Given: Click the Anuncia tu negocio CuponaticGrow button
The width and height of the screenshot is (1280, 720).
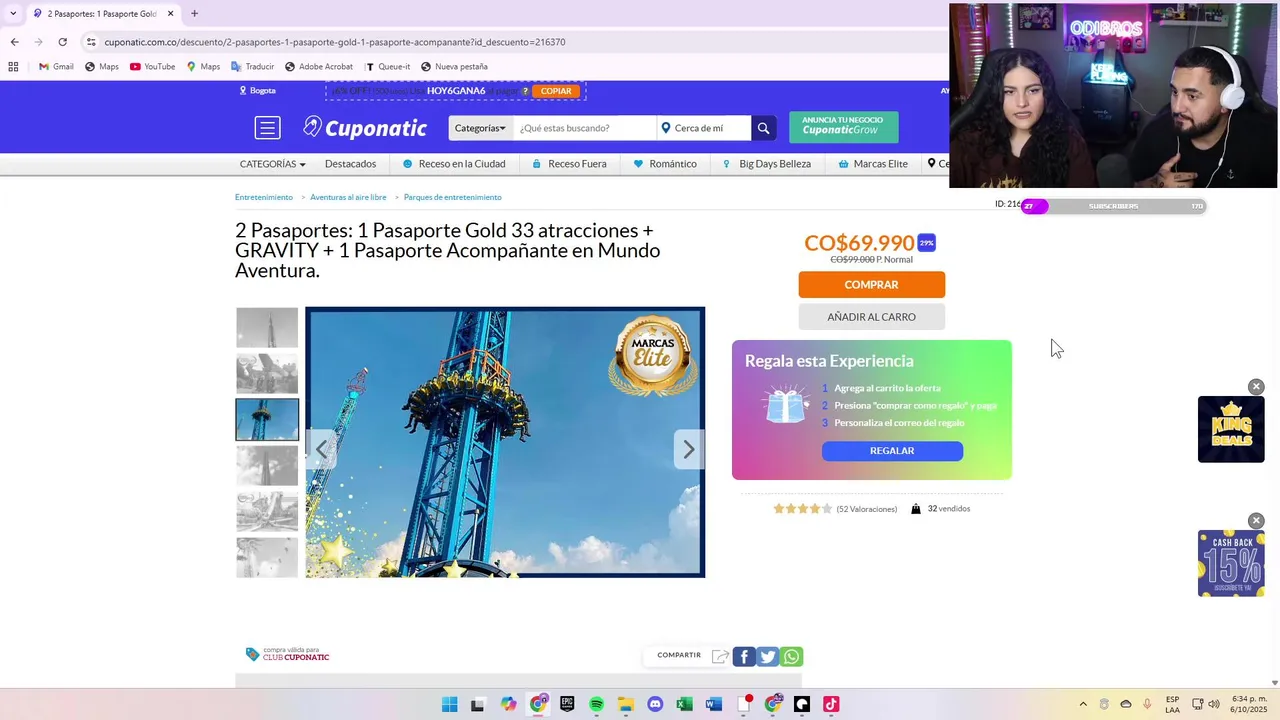Looking at the screenshot, I should (843, 126).
